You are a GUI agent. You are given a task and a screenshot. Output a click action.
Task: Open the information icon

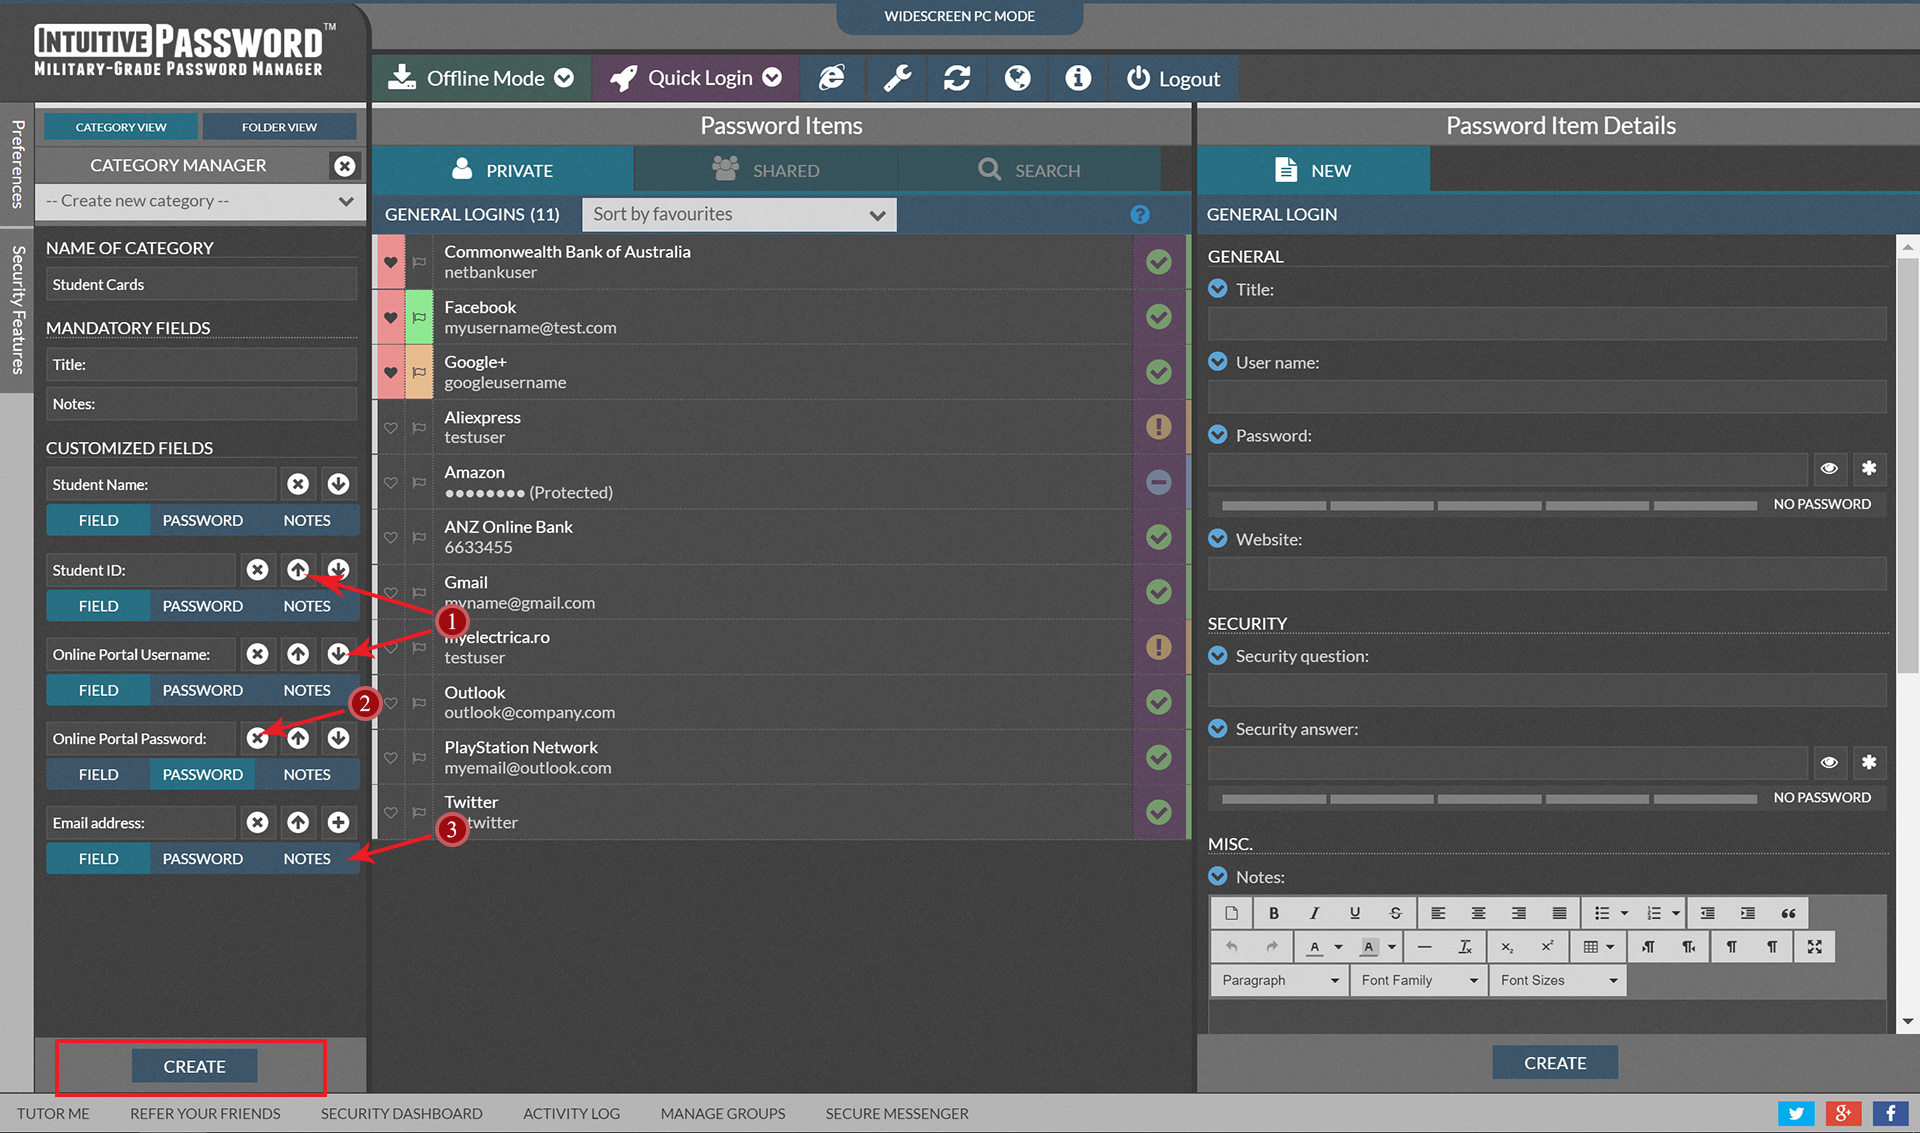click(1077, 78)
